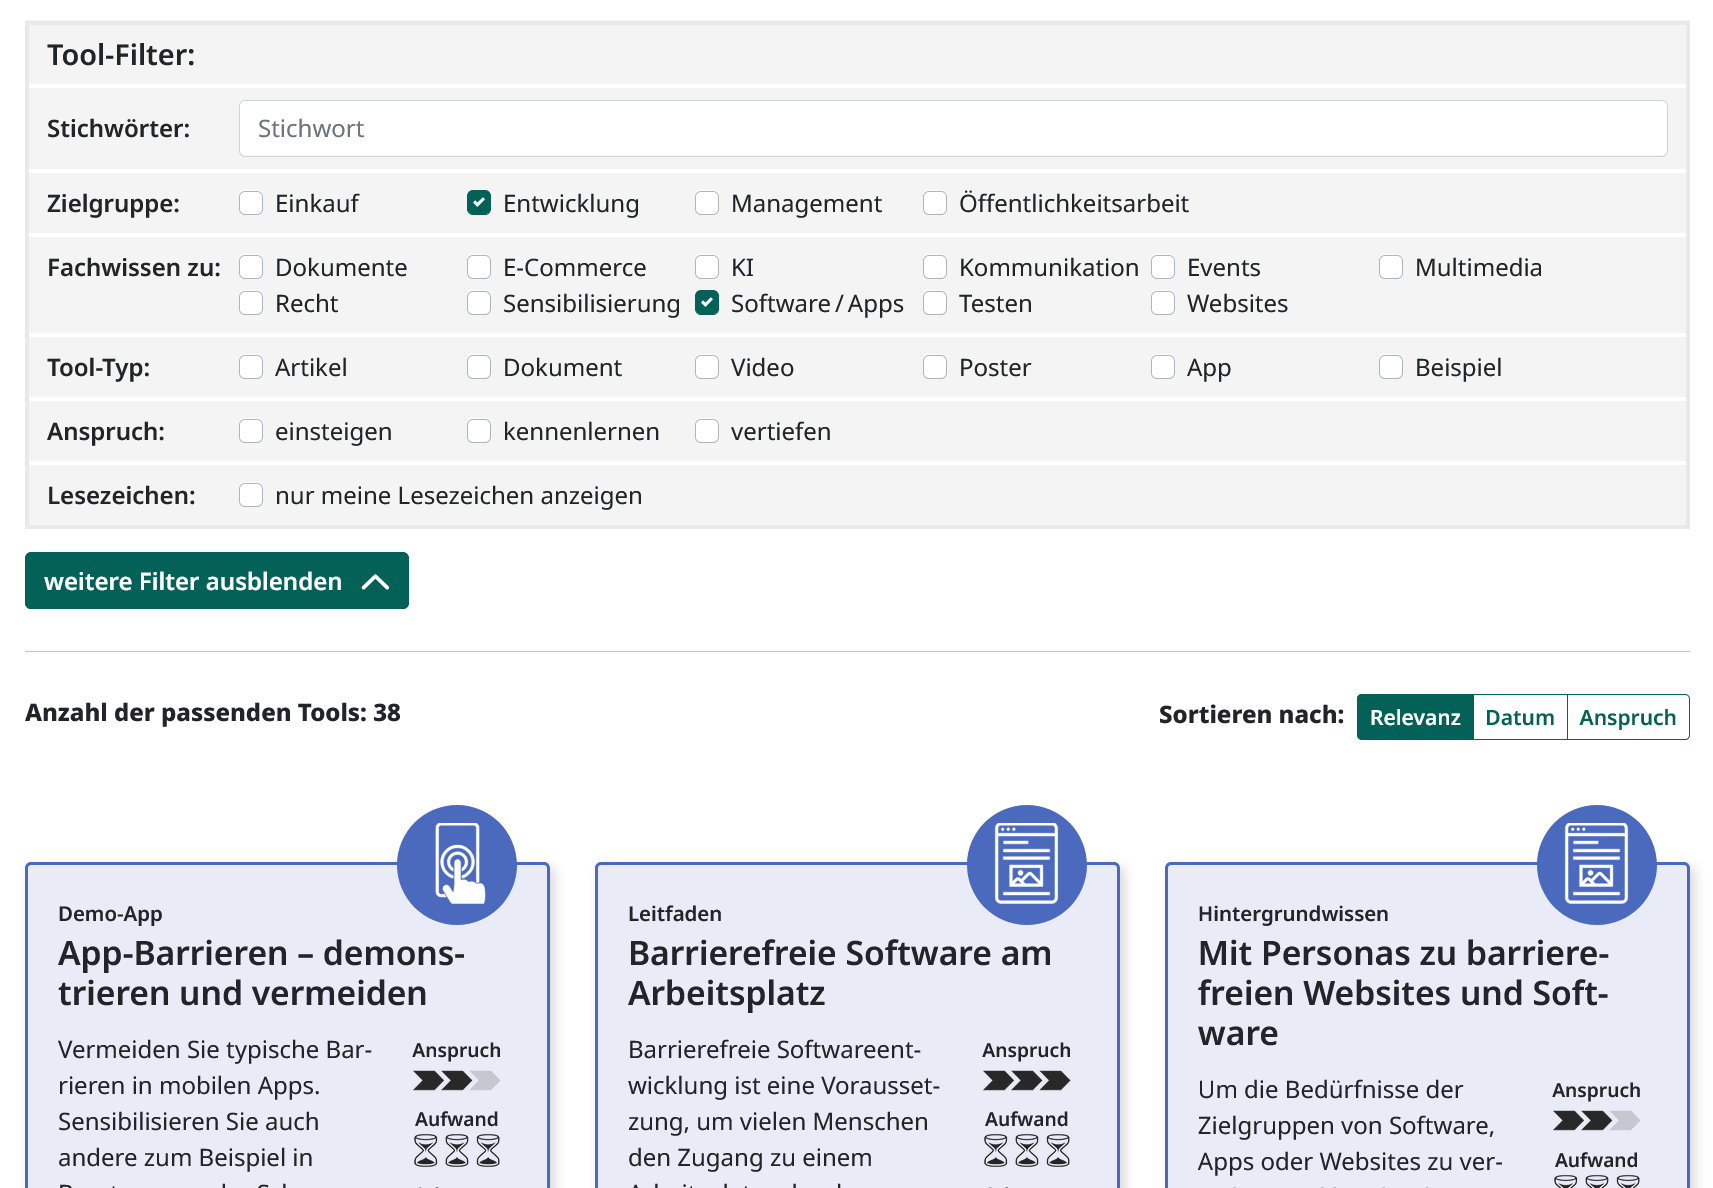1713x1188 pixels.
Task: Click the Hintergrundwissen document icon
Action: [x=1597, y=865]
